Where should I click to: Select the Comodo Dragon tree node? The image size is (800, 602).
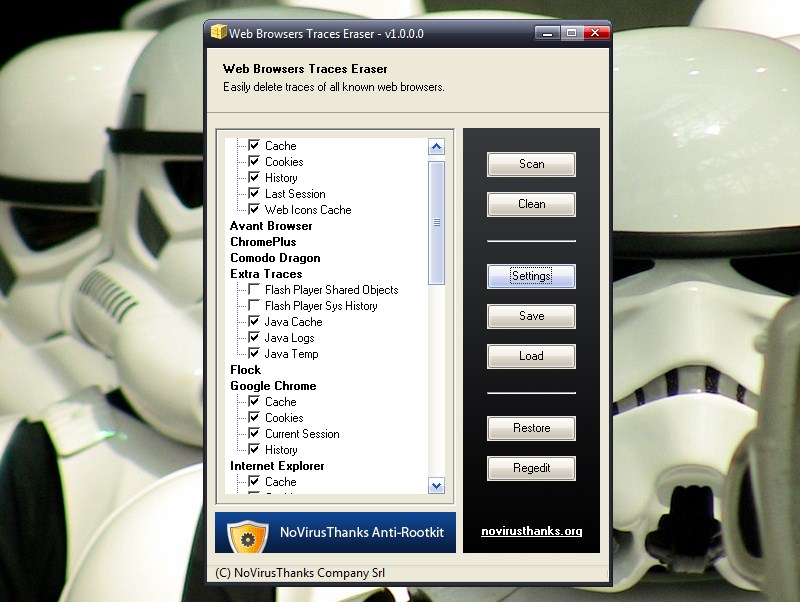tap(275, 258)
